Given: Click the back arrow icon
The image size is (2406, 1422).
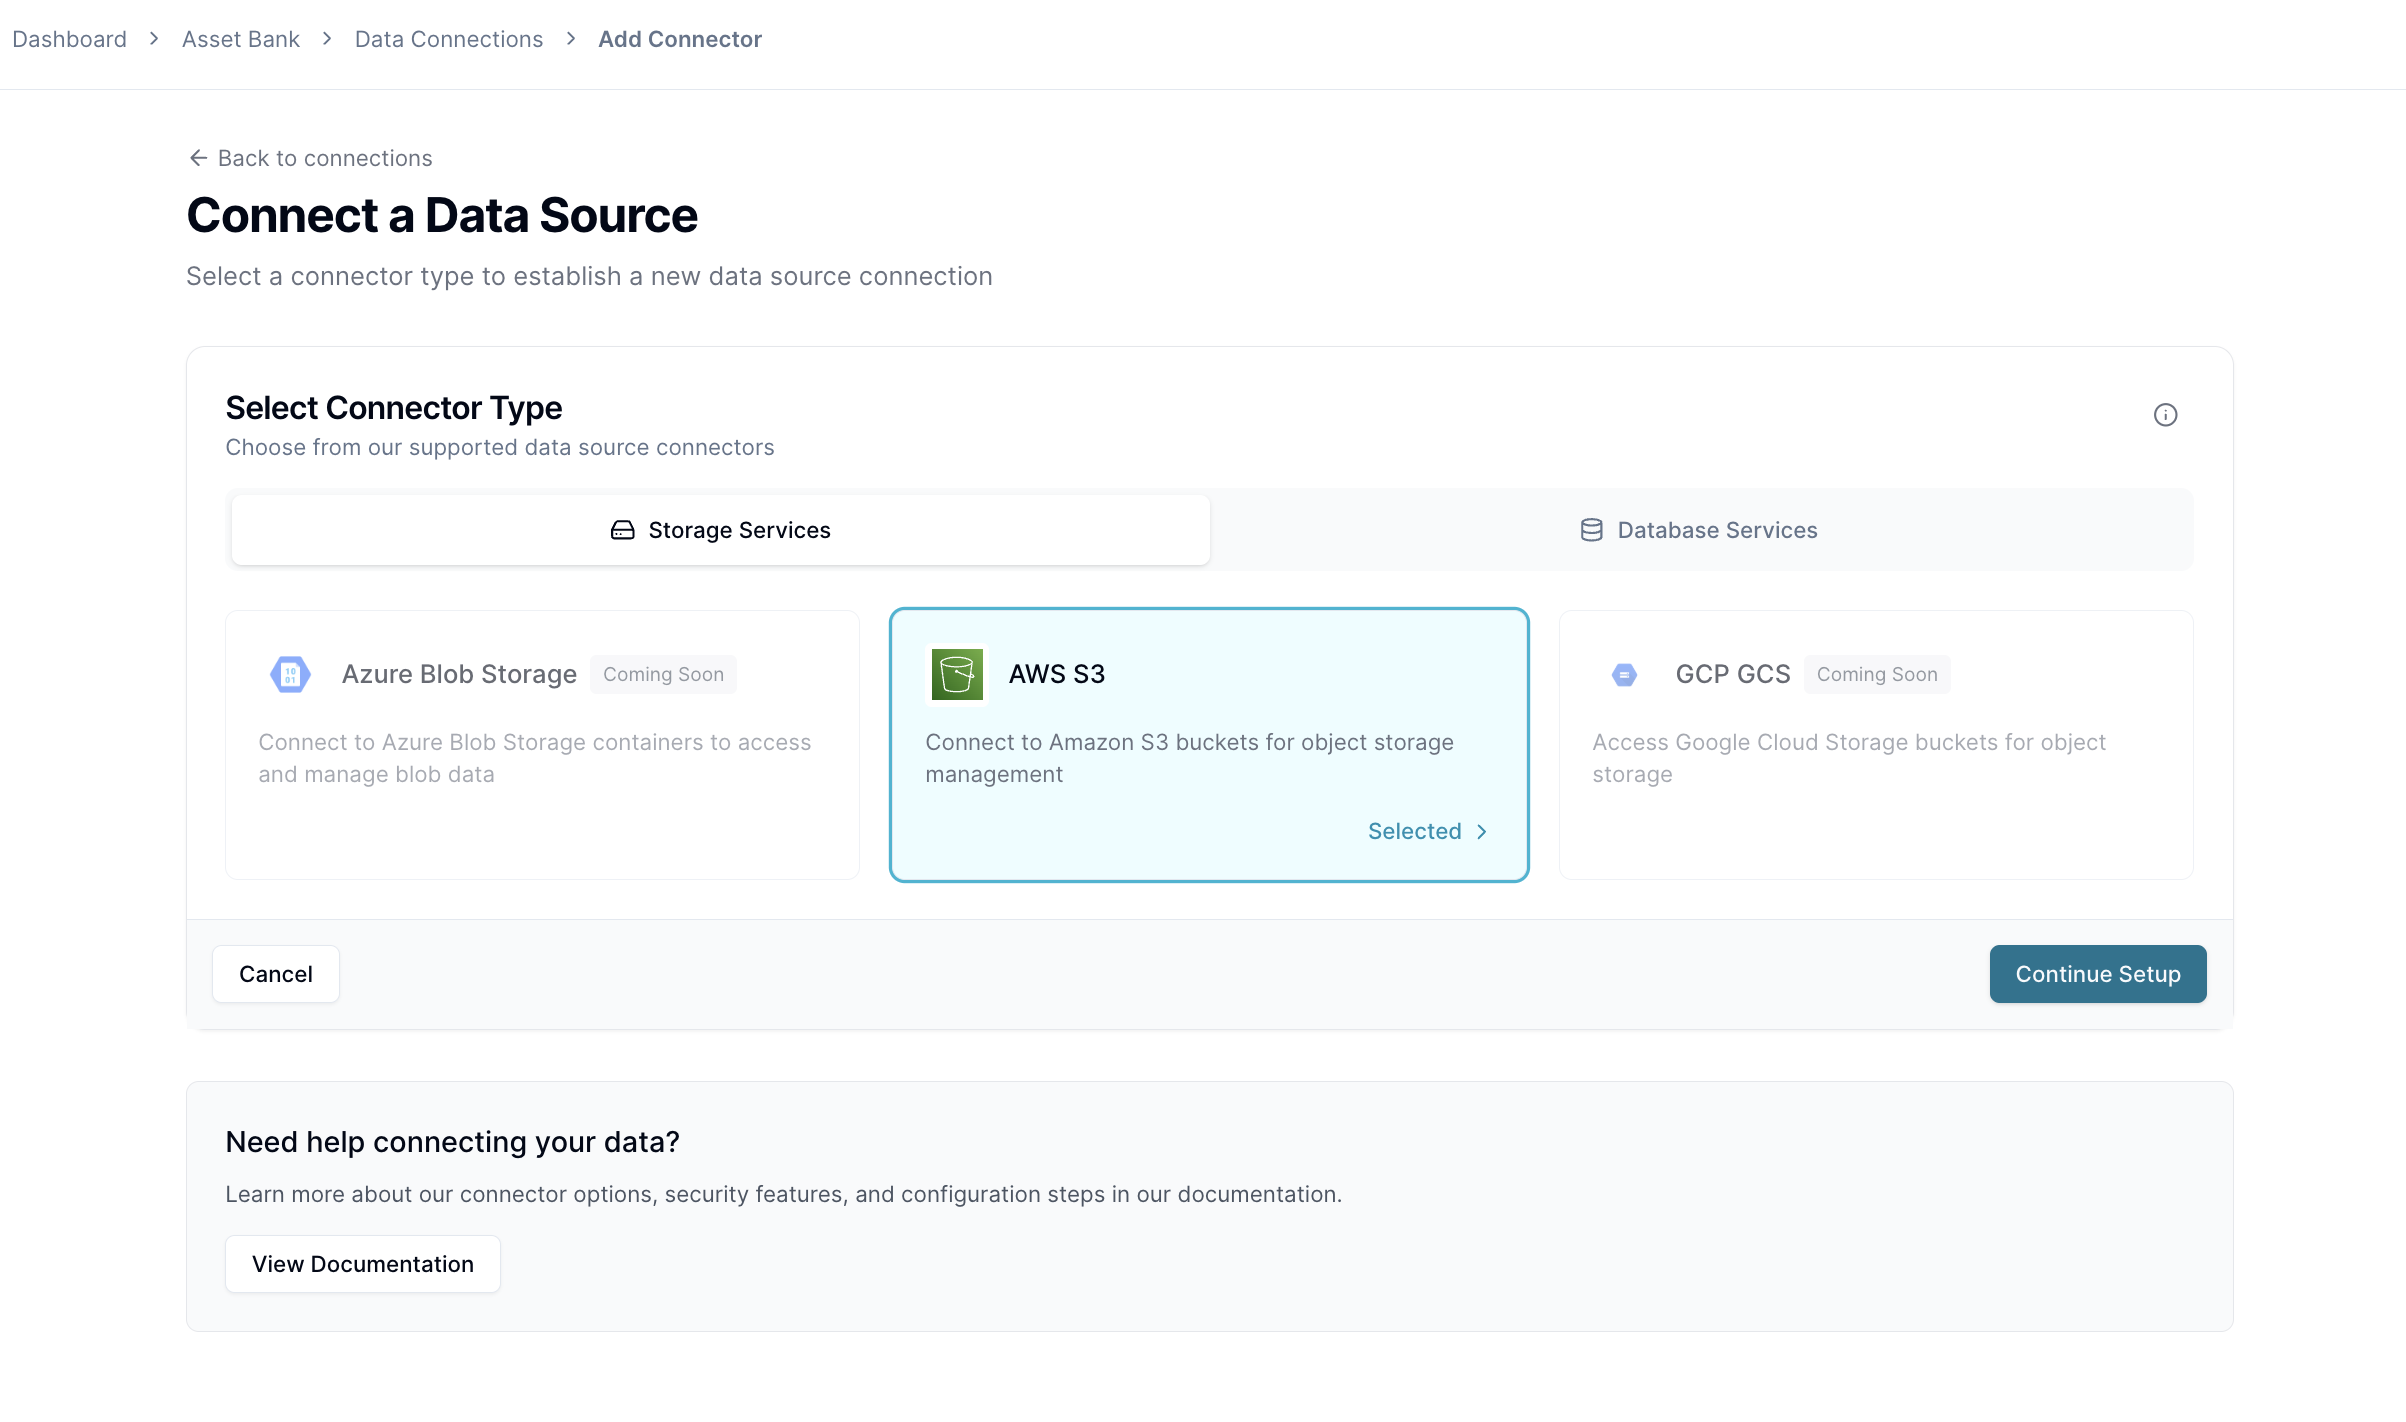Looking at the screenshot, I should point(198,158).
